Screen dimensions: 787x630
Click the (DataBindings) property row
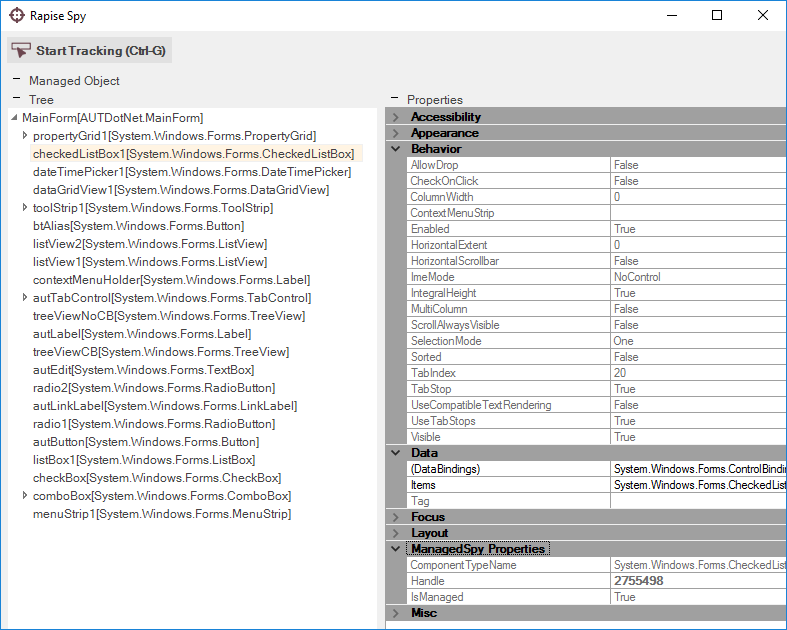pyautogui.click(x=597, y=469)
